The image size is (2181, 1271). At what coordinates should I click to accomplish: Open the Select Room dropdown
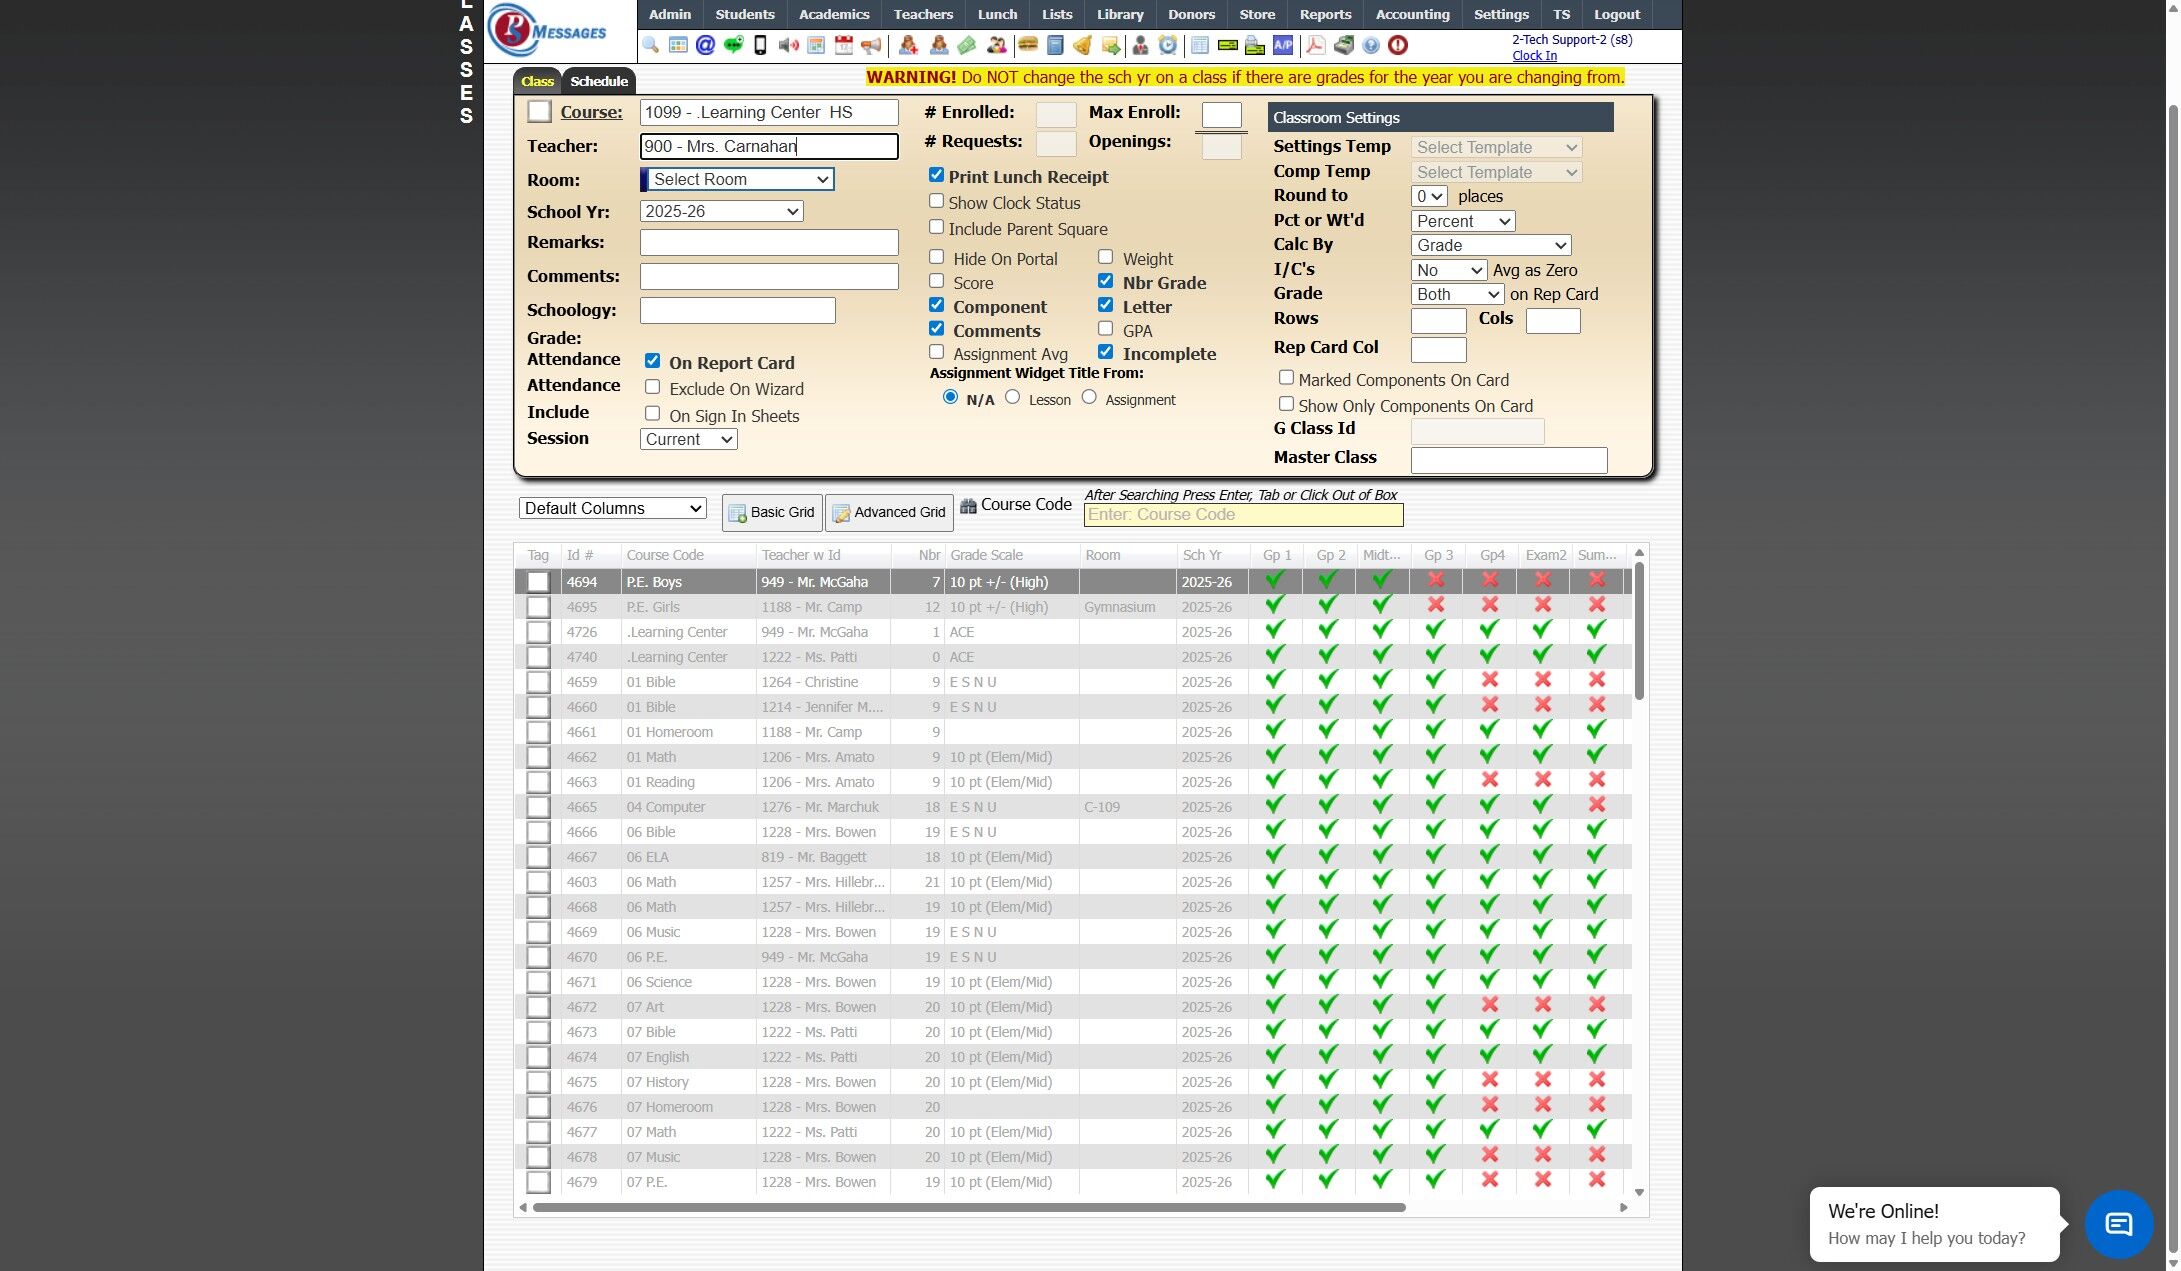pyautogui.click(x=739, y=179)
